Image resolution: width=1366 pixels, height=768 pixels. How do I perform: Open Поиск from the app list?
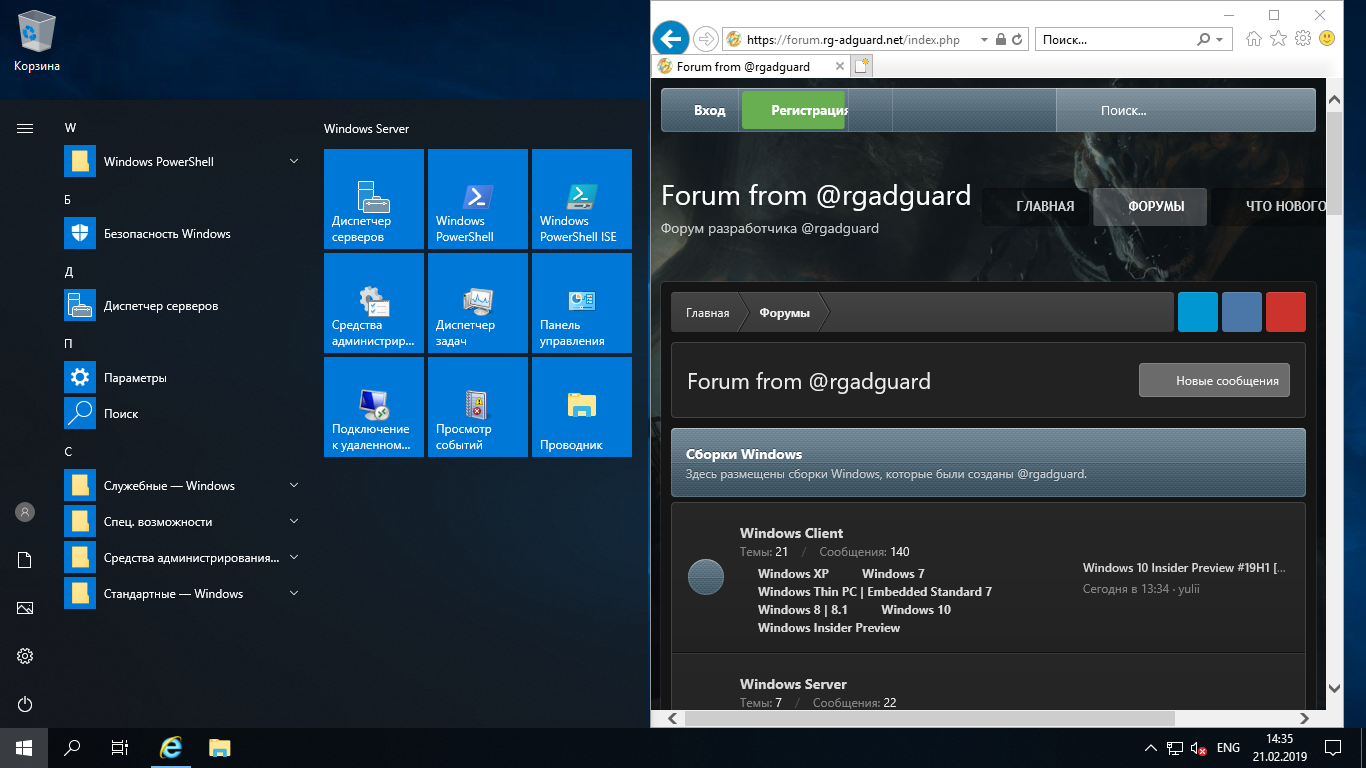184,414
